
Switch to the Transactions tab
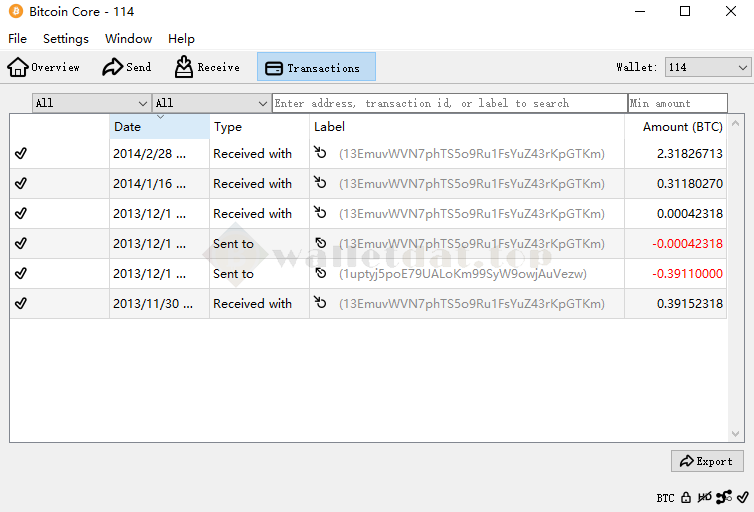click(x=316, y=67)
